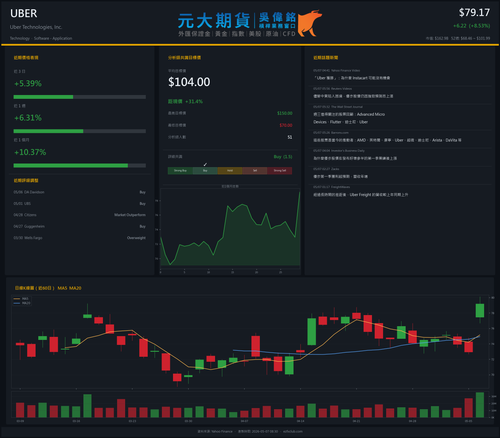
Task: Open the Yahoo Finance Video Instacart news headline
Action: pyautogui.click(x=351, y=78)
